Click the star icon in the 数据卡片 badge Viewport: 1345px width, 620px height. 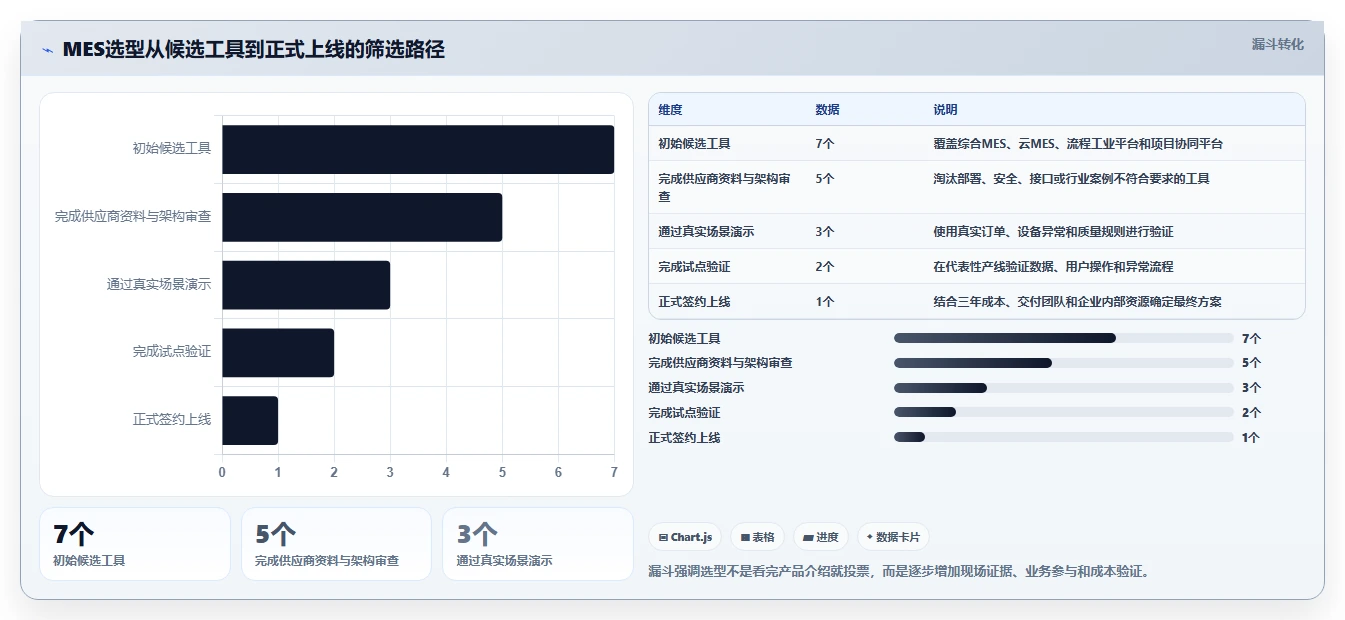[870, 538]
